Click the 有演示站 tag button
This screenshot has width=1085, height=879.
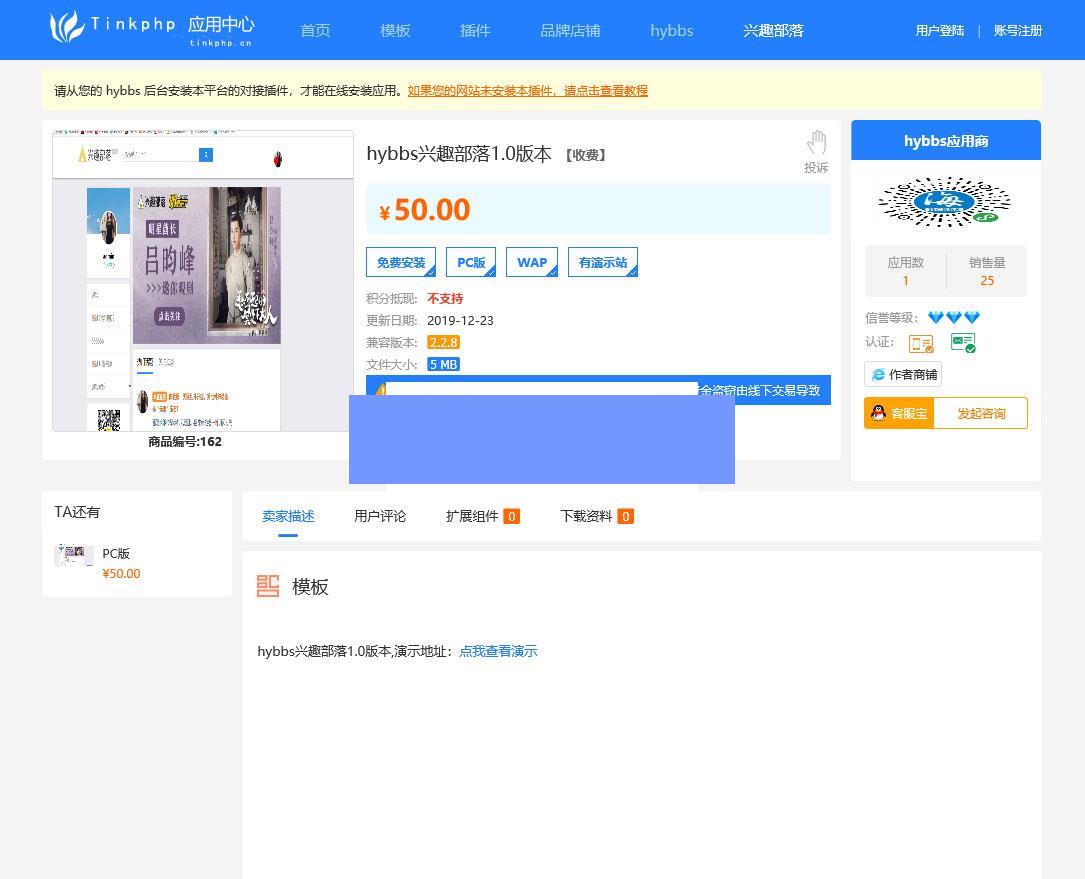point(603,262)
